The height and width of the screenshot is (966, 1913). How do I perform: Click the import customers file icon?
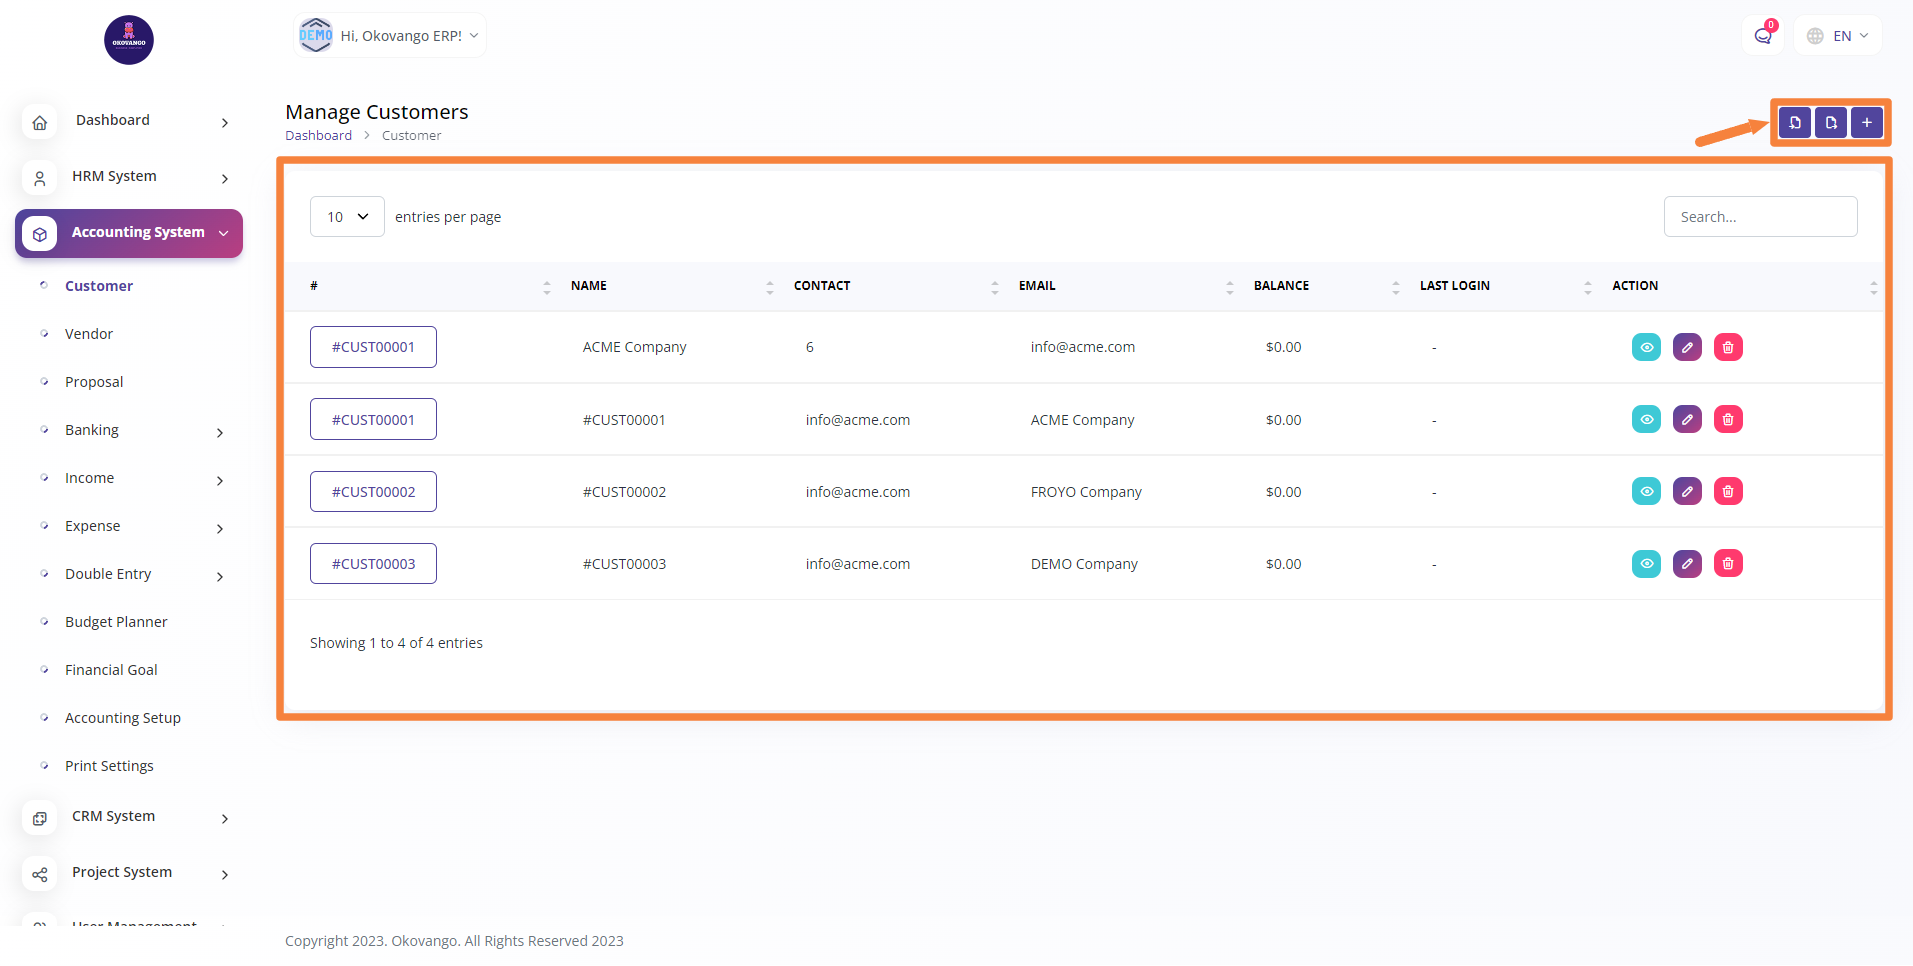tap(1795, 123)
